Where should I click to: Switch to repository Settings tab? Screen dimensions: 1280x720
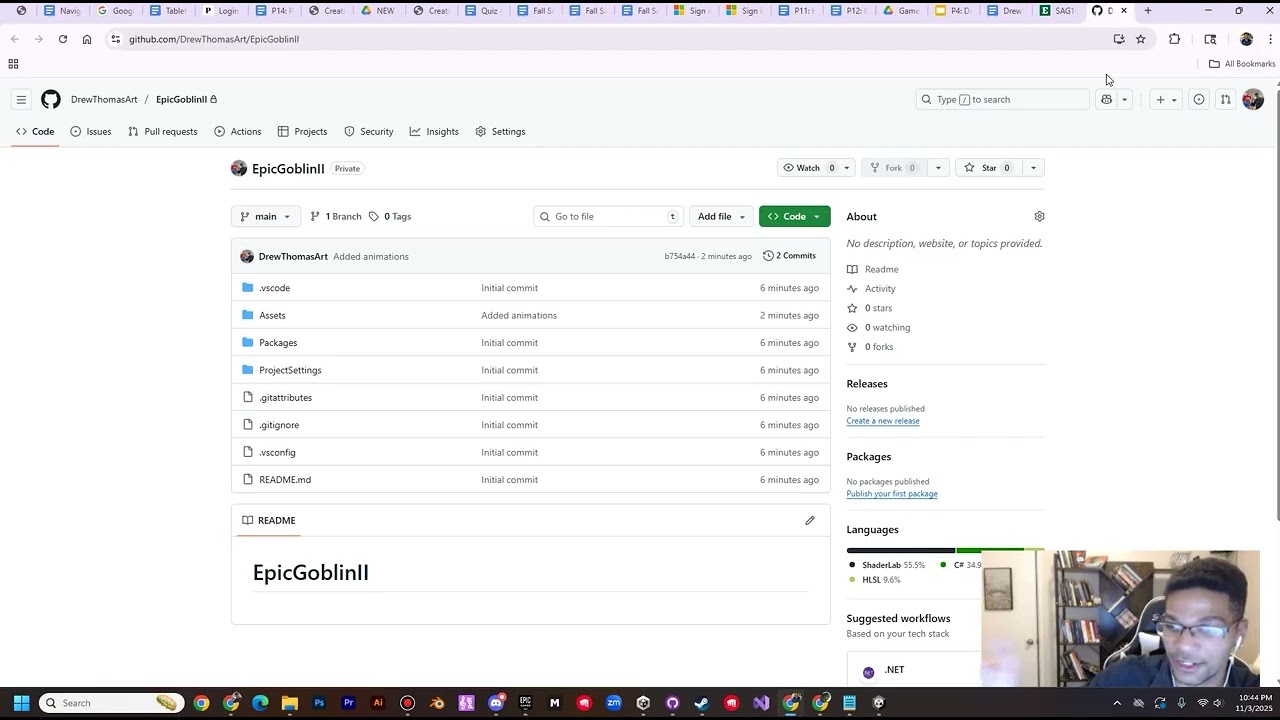[500, 131]
